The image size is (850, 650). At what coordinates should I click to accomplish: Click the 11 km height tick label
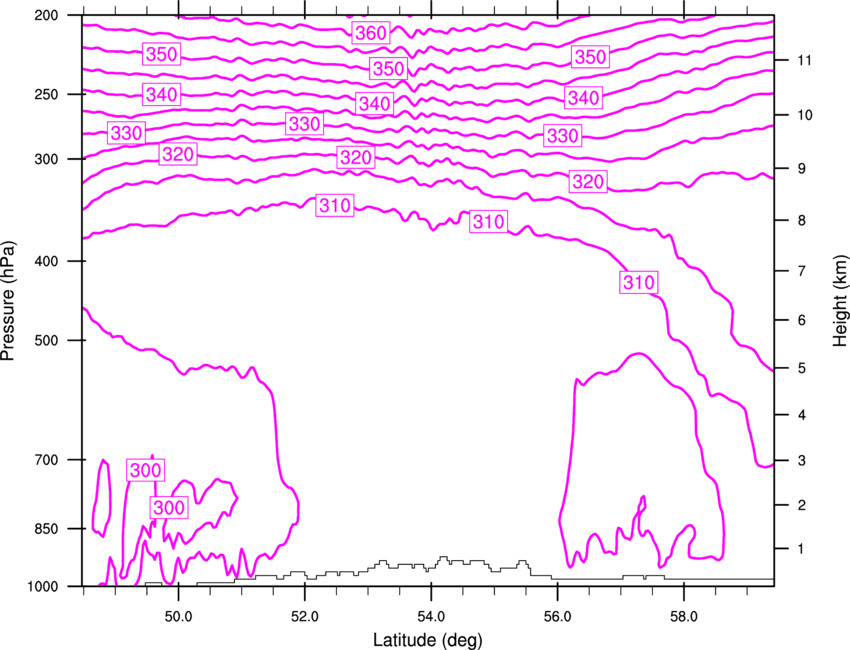tap(805, 60)
